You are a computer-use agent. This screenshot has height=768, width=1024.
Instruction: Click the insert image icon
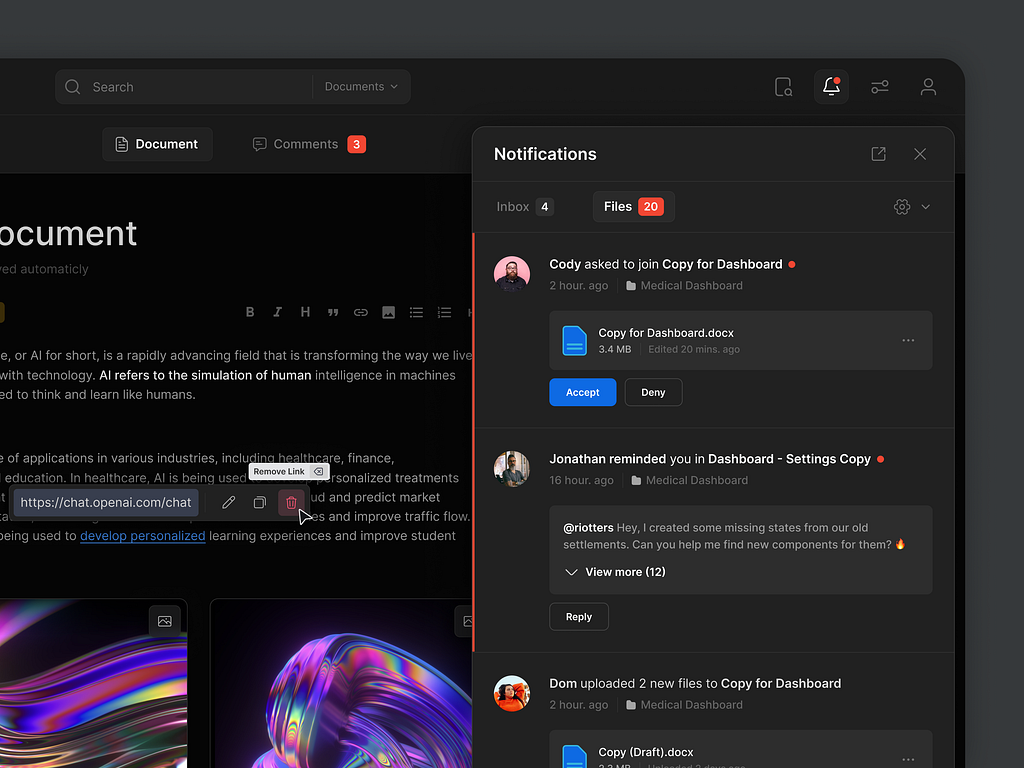tap(388, 312)
